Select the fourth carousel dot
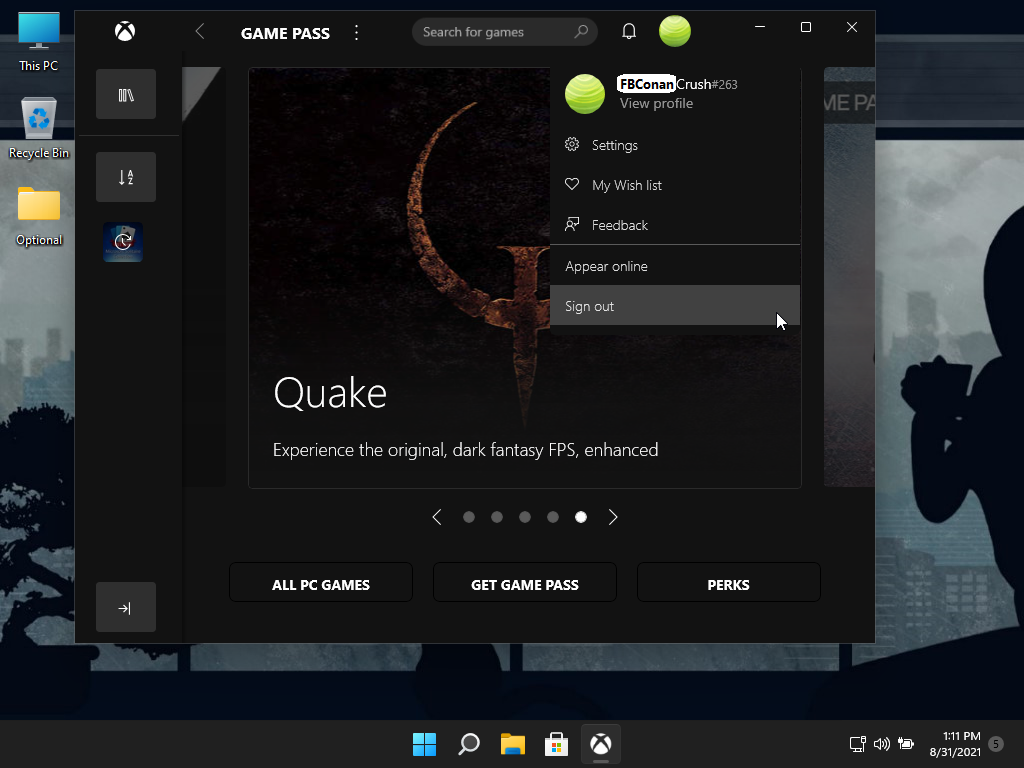Image resolution: width=1024 pixels, height=768 pixels. coord(553,517)
